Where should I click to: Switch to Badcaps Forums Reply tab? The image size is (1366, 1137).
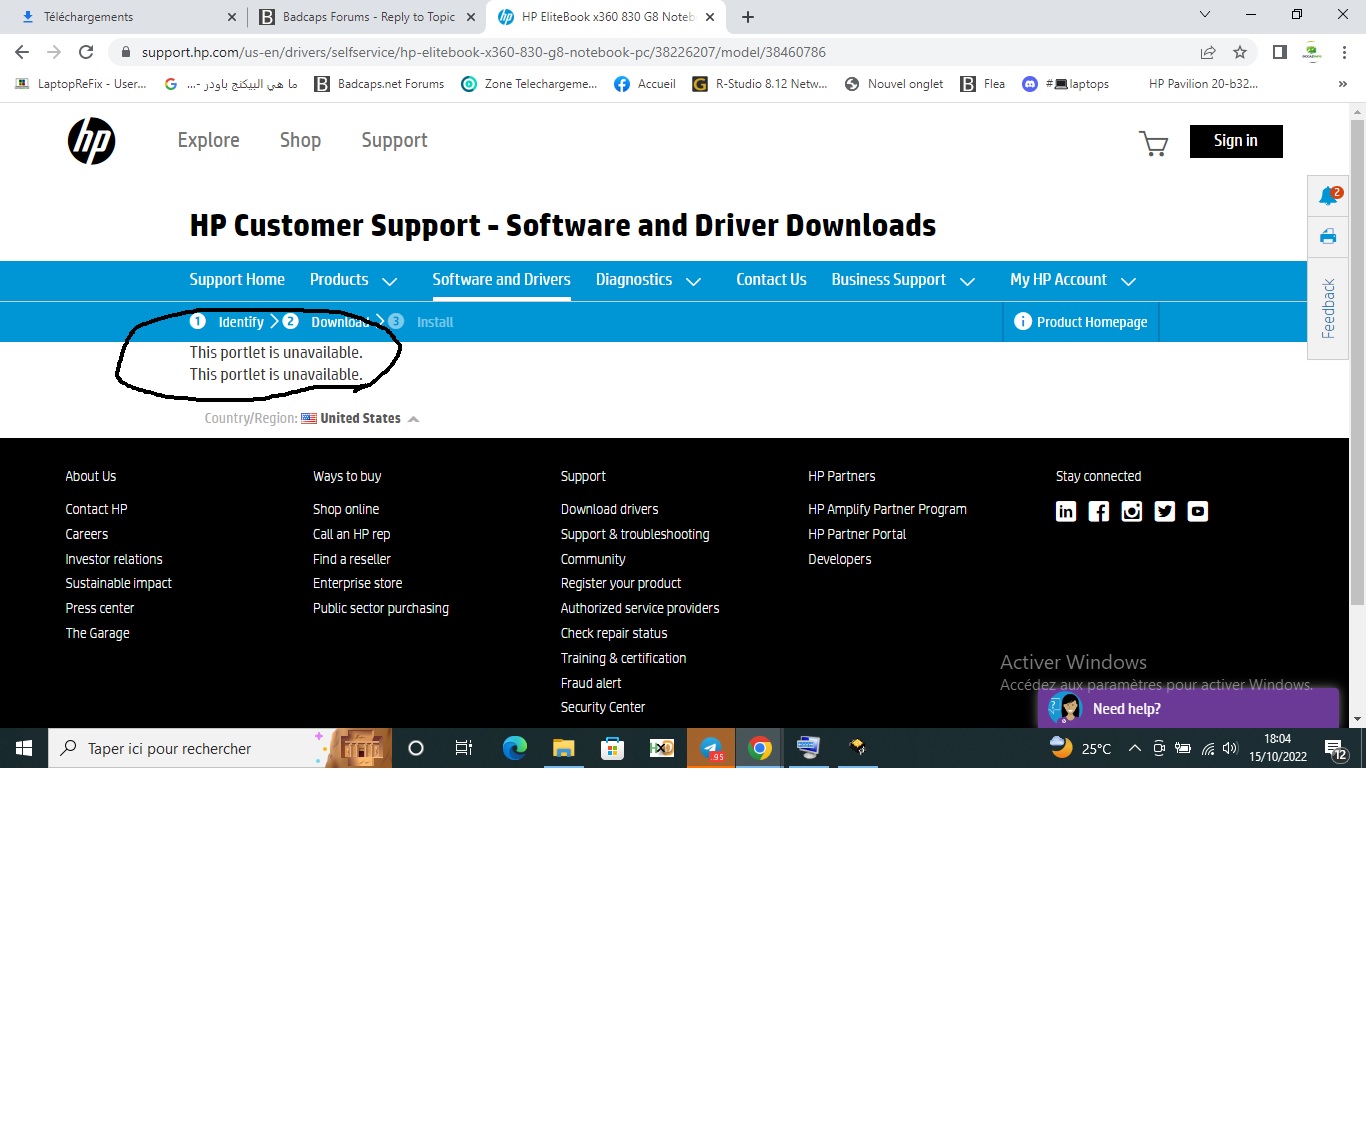[x=367, y=17]
